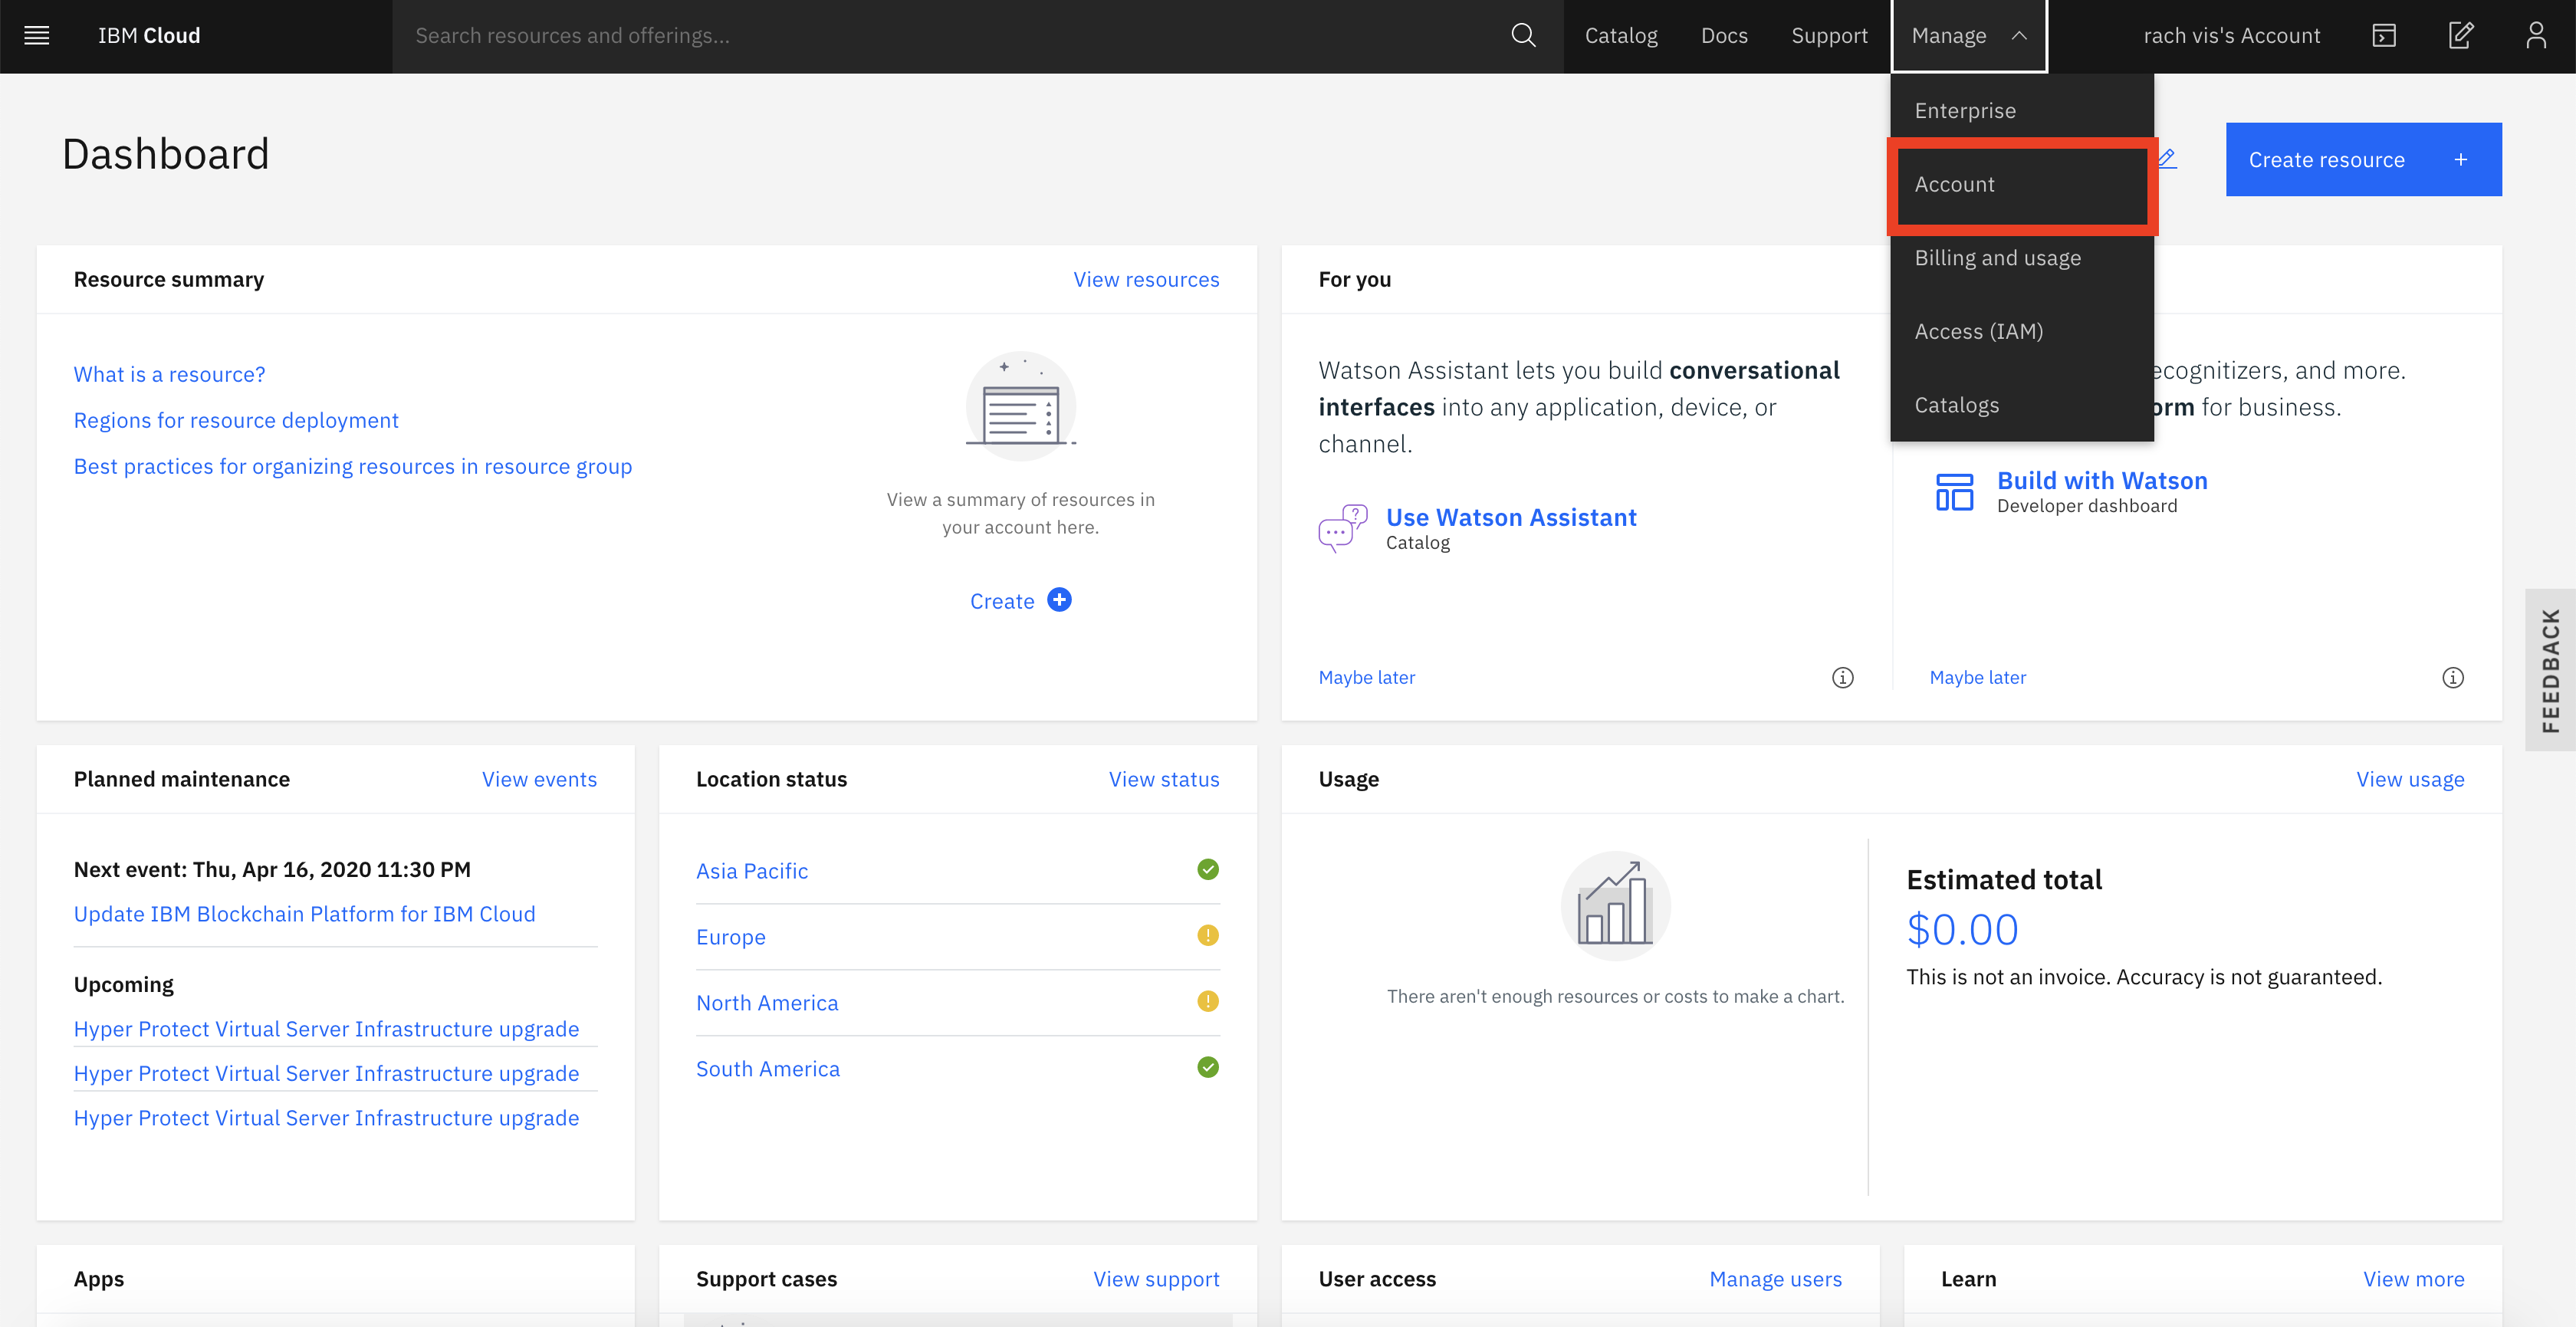Choose Billing and usage menu entry

click(1997, 258)
